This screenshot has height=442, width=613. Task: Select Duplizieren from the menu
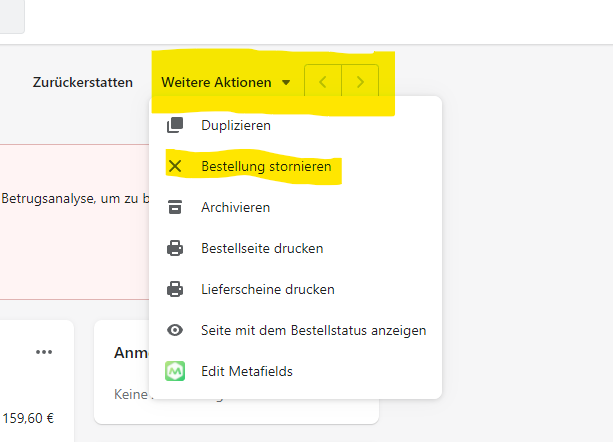(236, 125)
